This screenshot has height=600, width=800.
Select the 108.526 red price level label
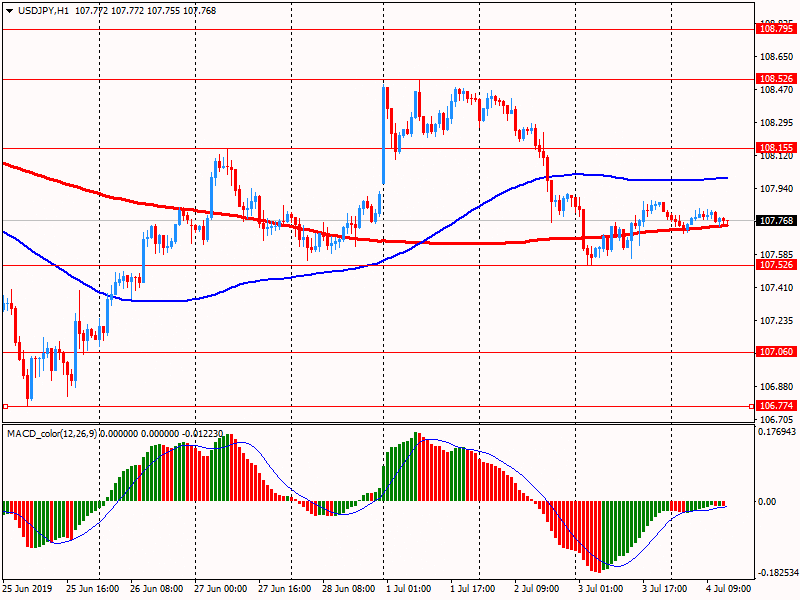(776, 79)
